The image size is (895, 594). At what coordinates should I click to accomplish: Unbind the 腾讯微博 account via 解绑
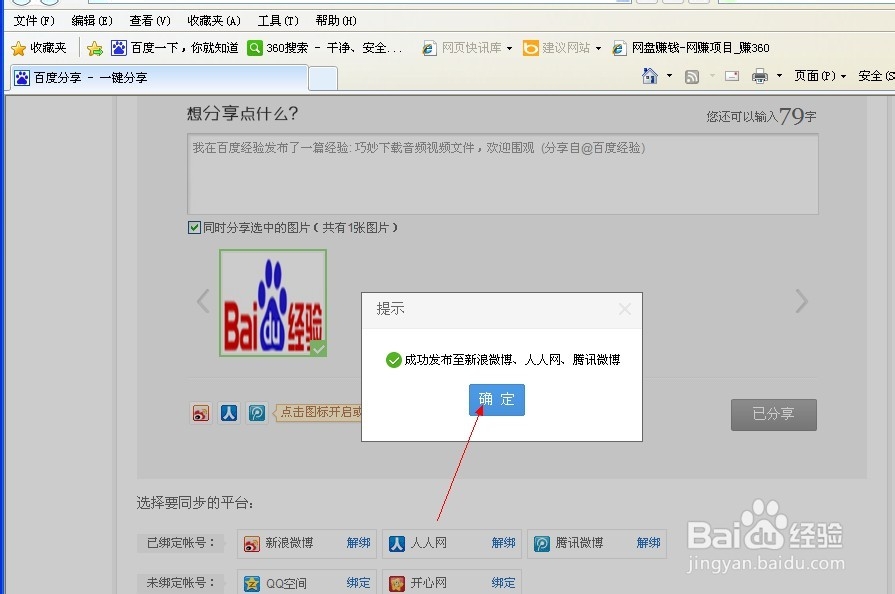(x=648, y=543)
